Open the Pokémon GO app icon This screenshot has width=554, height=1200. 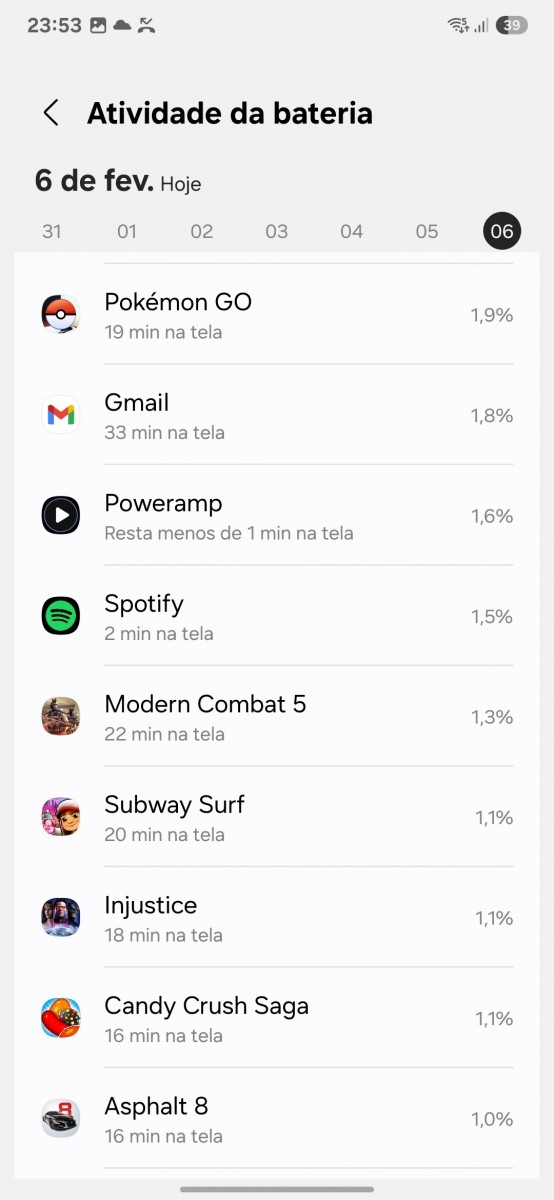[60, 315]
